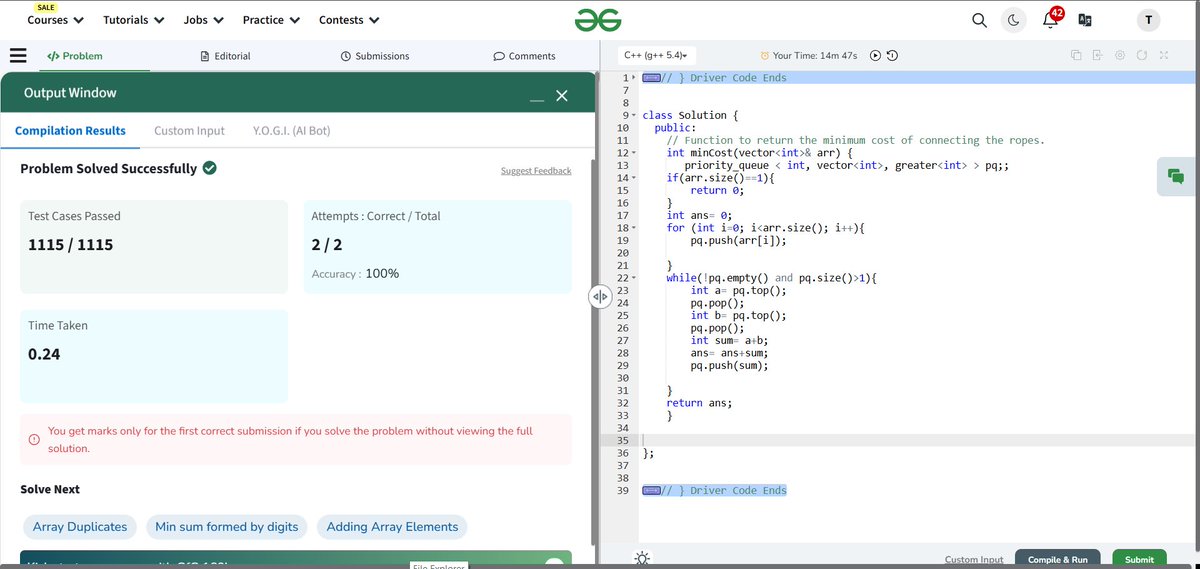The height and width of the screenshot is (569, 1200).
Task: Reset the timer icon
Action: pos(892,55)
